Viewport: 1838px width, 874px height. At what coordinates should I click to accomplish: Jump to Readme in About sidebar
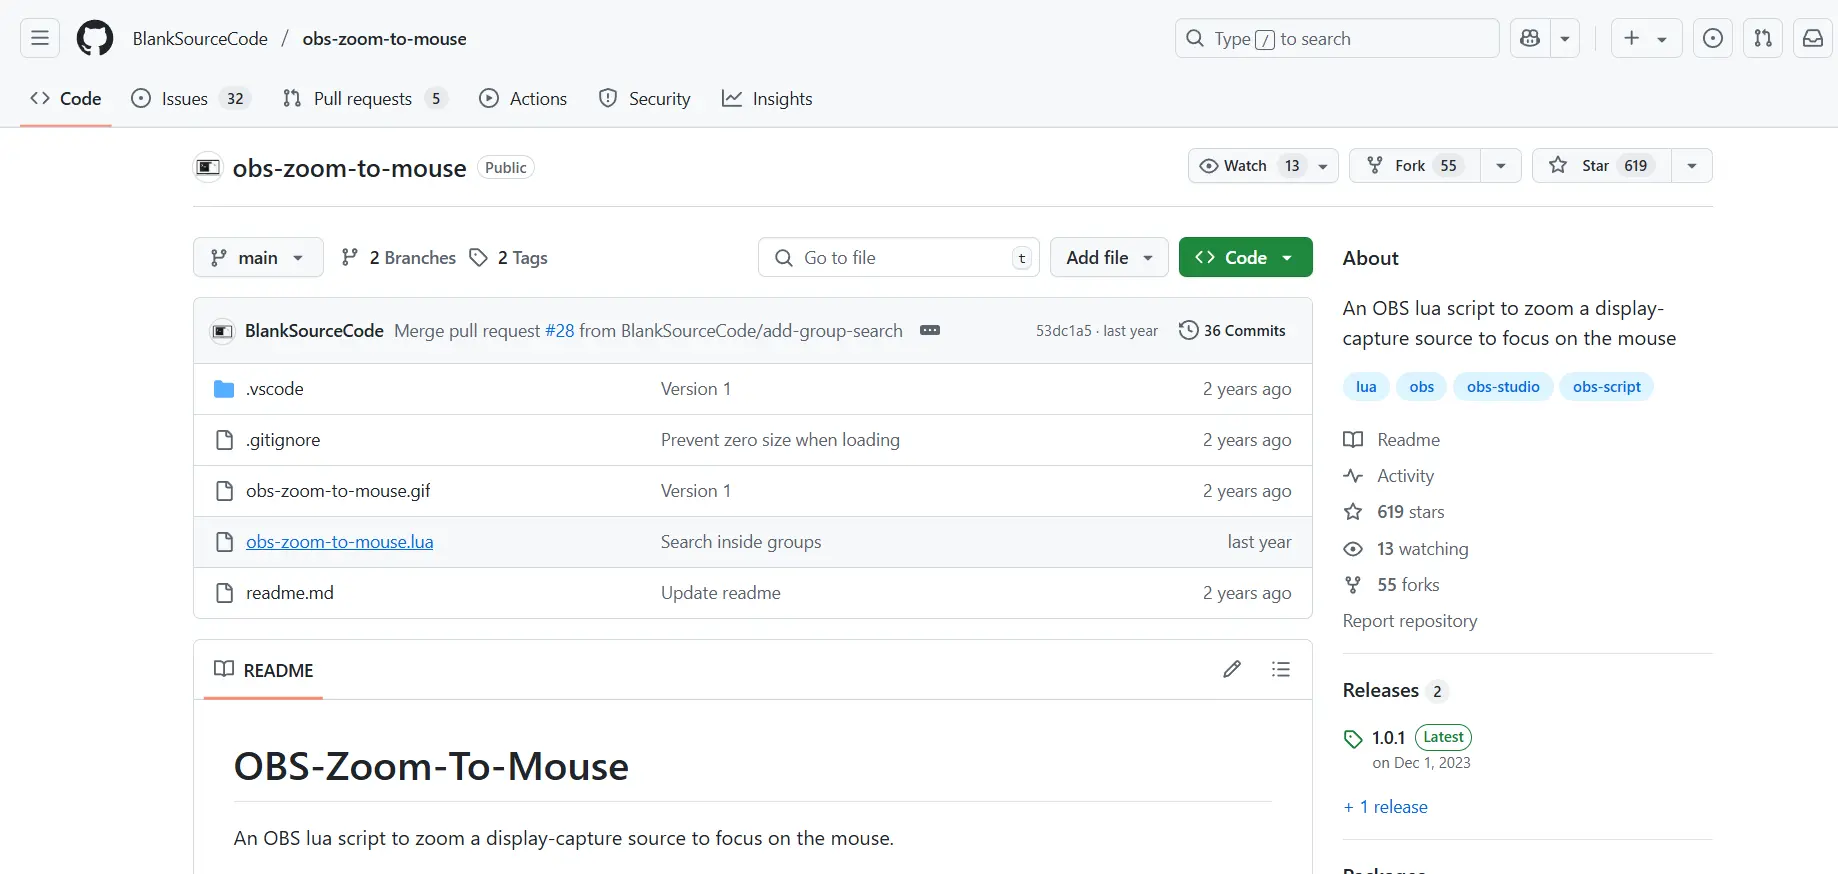1392,440
